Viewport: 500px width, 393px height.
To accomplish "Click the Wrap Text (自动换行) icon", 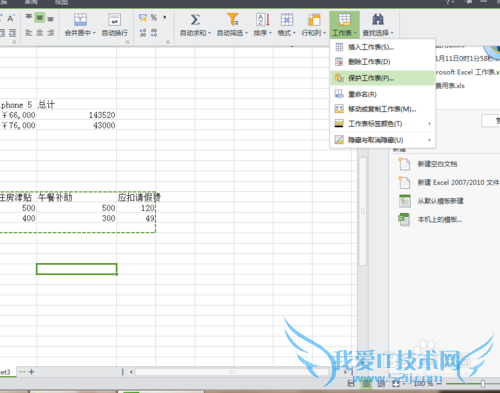I will pyautogui.click(x=114, y=20).
